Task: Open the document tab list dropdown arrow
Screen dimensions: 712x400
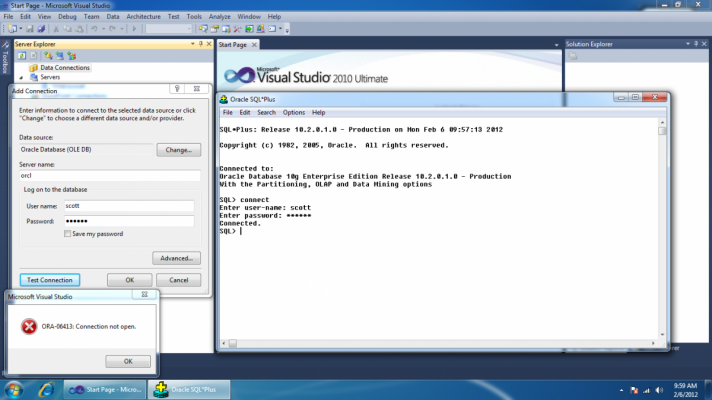Action: click(556, 45)
